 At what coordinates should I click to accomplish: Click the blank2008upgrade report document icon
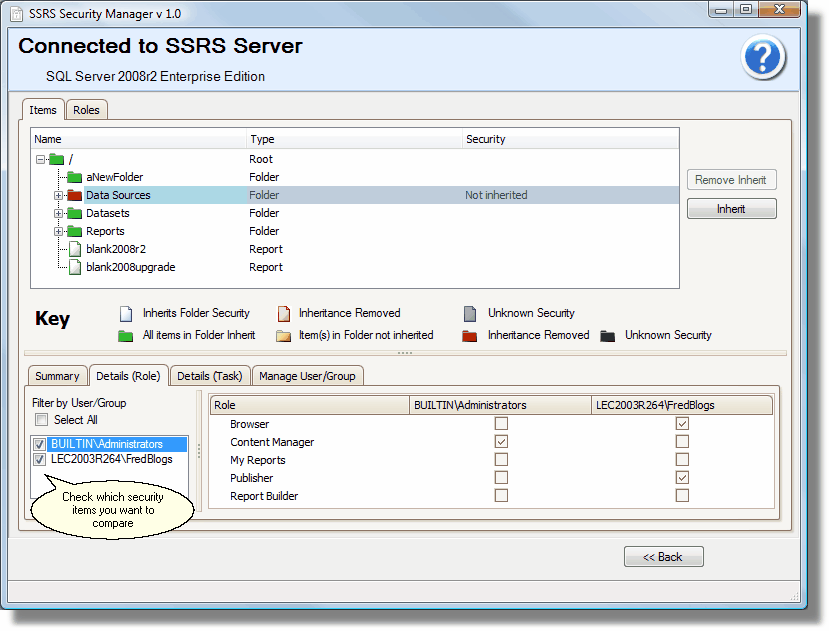point(76,267)
